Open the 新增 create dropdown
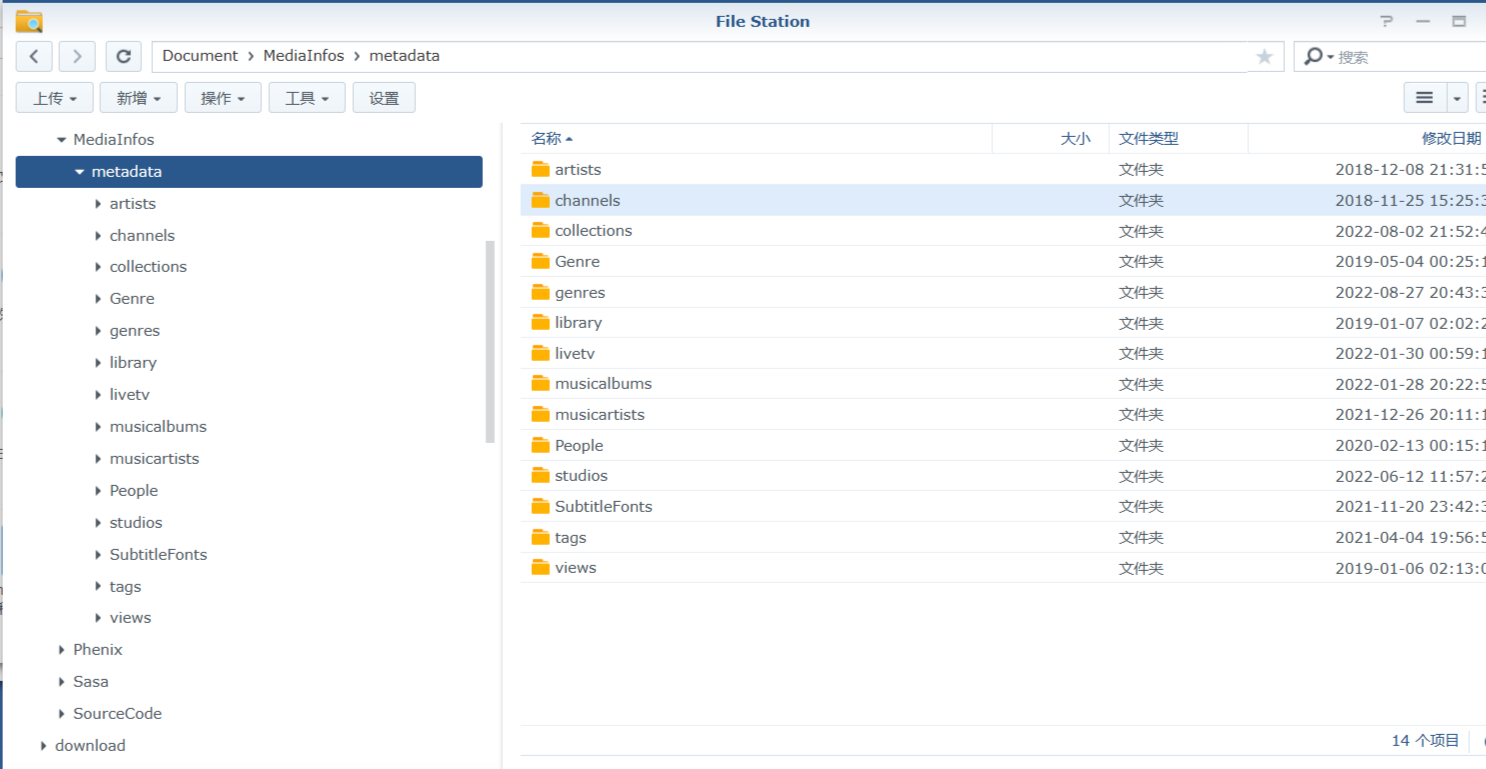Image resolution: width=1486 pixels, height=769 pixels. click(x=139, y=98)
